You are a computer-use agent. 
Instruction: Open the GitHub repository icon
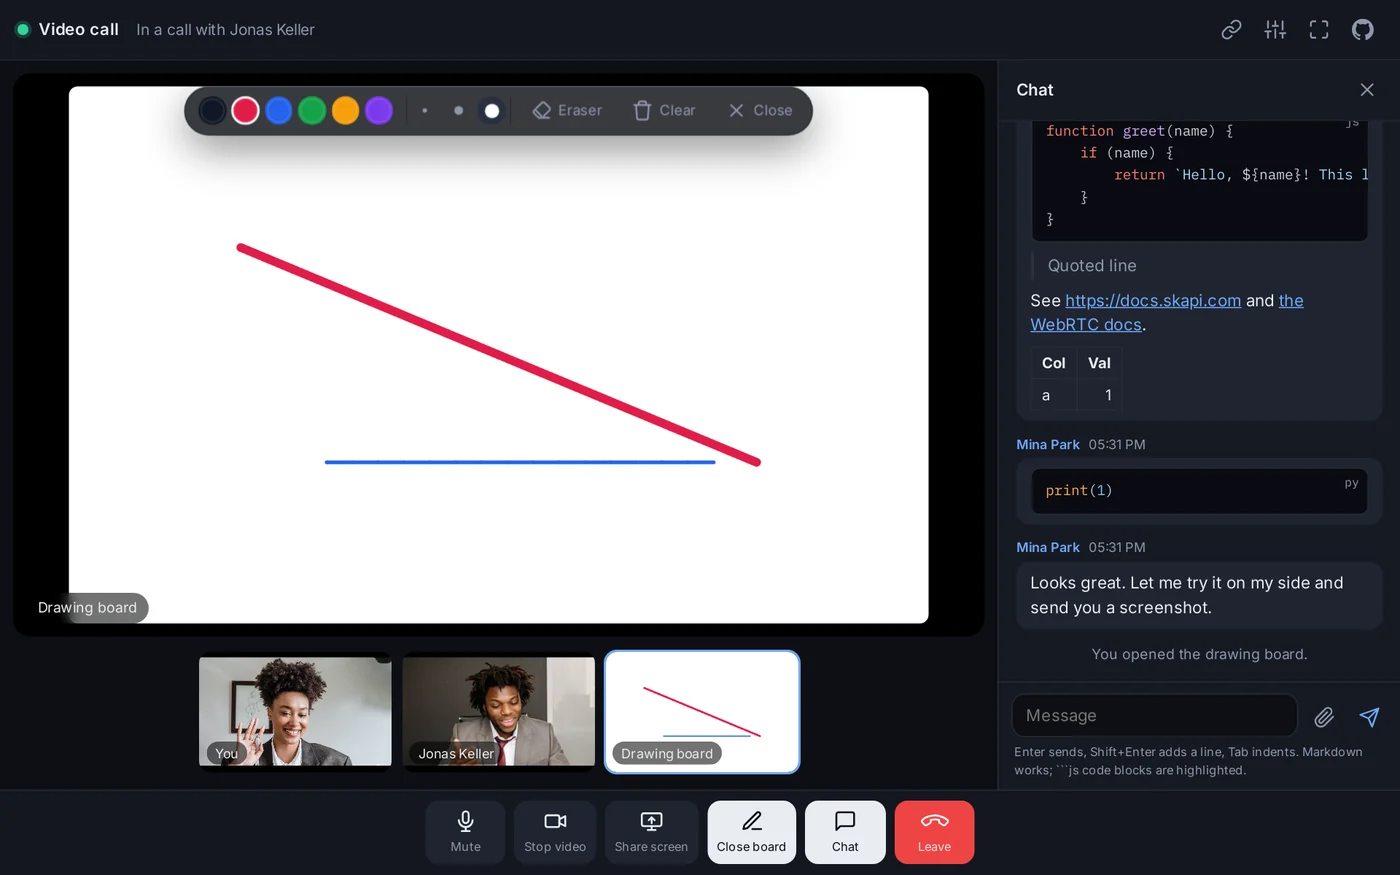pyautogui.click(x=1363, y=30)
